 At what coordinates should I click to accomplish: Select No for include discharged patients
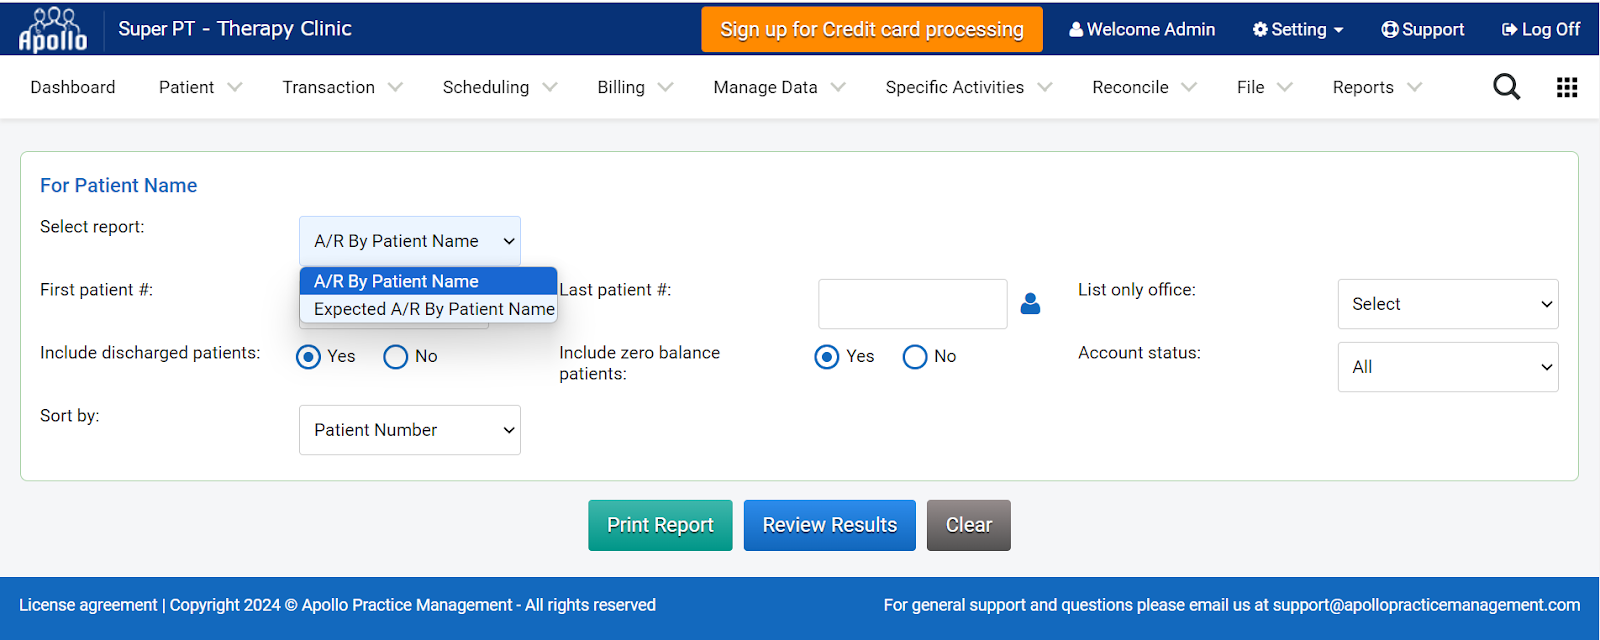(396, 357)
